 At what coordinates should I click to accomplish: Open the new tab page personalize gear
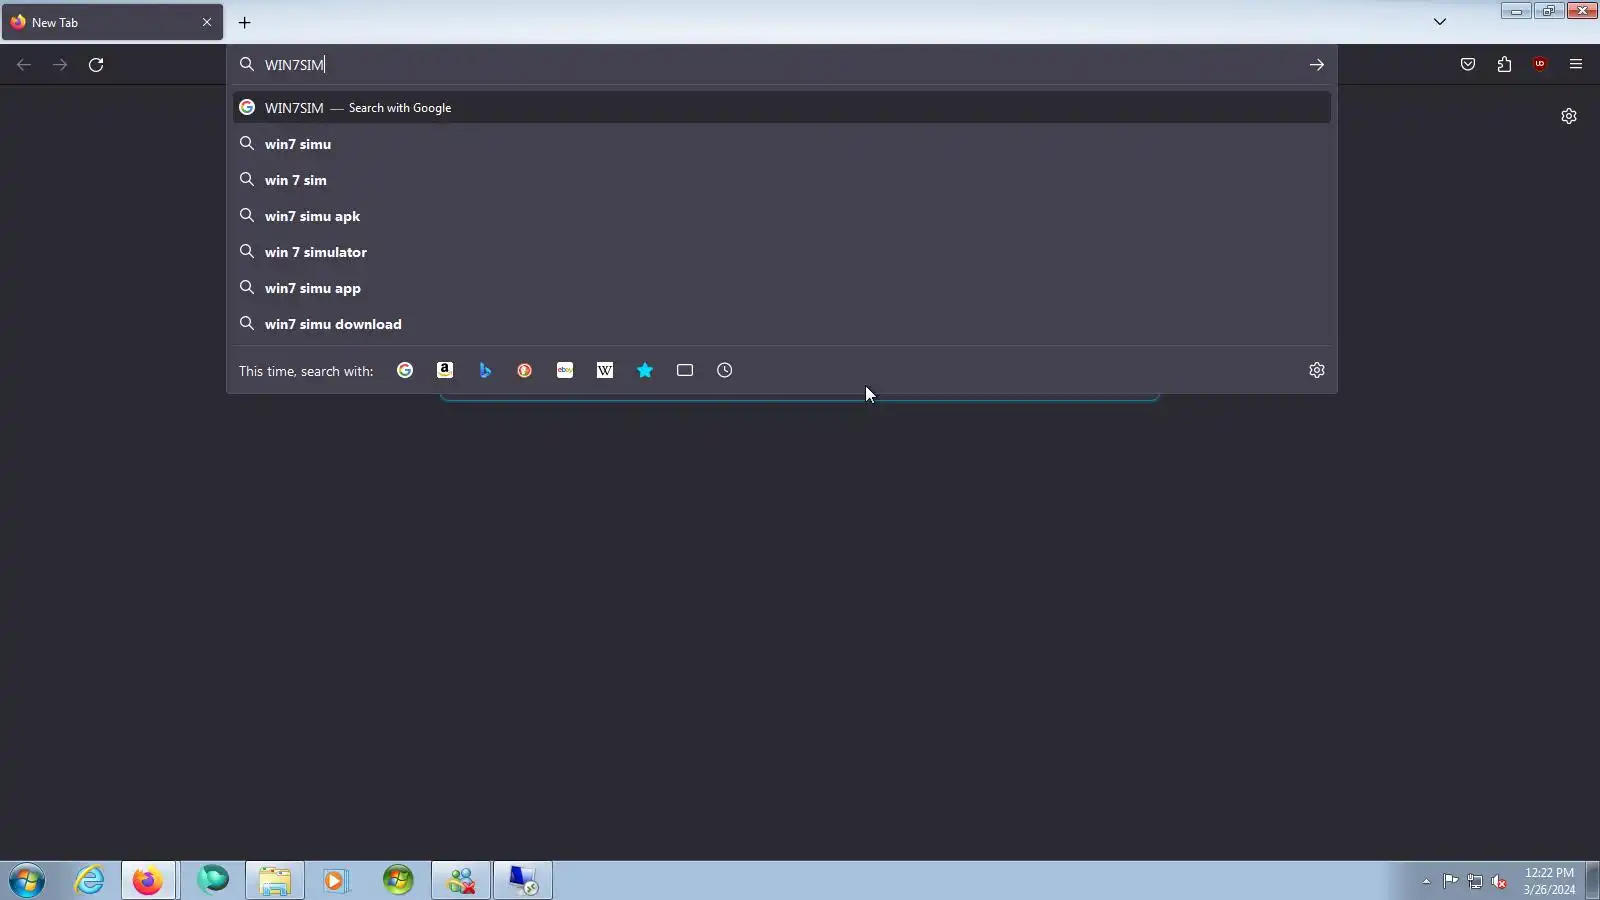tap(1569, 116)
